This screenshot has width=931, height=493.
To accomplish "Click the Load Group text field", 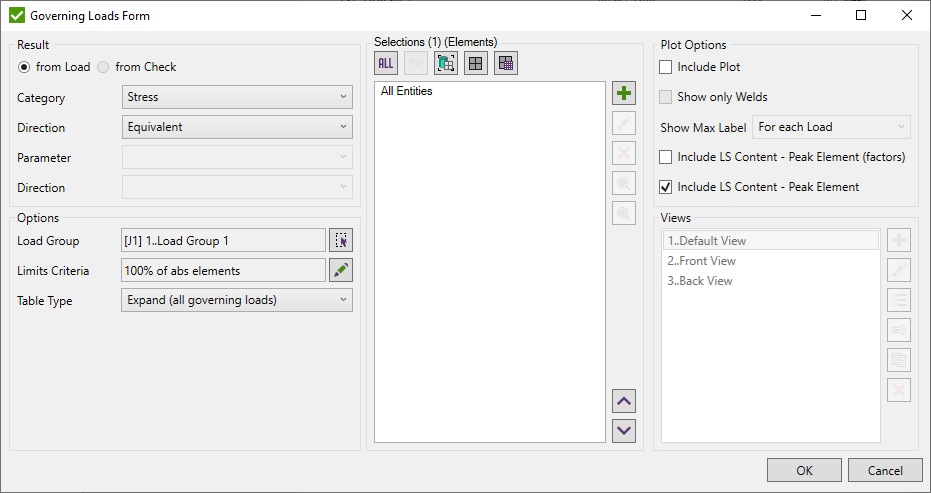I will [223, 240].
